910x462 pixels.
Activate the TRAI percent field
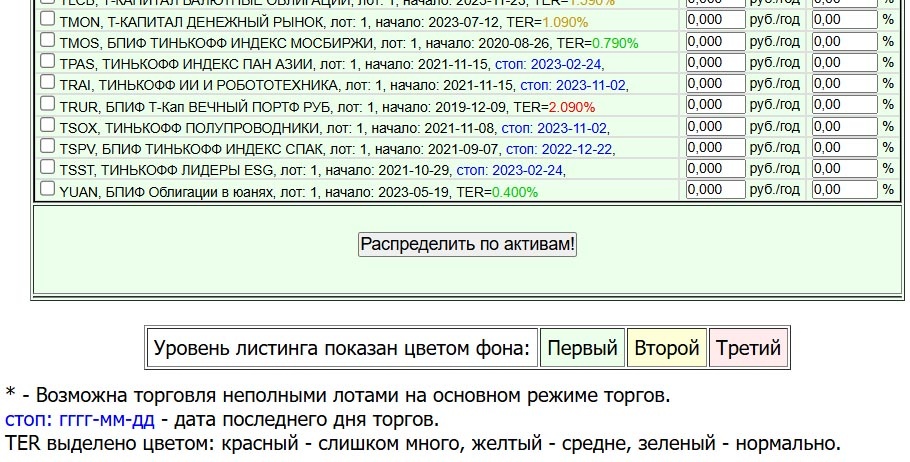(x=844, y=84)
